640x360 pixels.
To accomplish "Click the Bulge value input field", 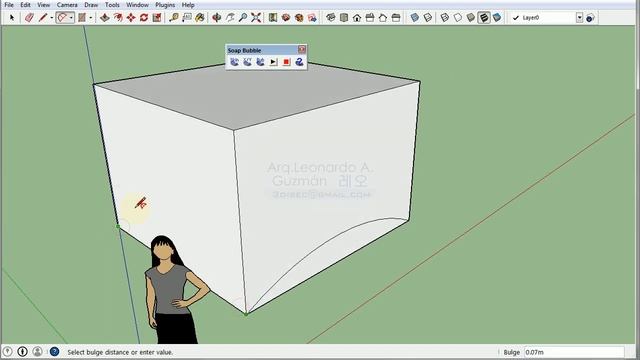I will (574, 352).
